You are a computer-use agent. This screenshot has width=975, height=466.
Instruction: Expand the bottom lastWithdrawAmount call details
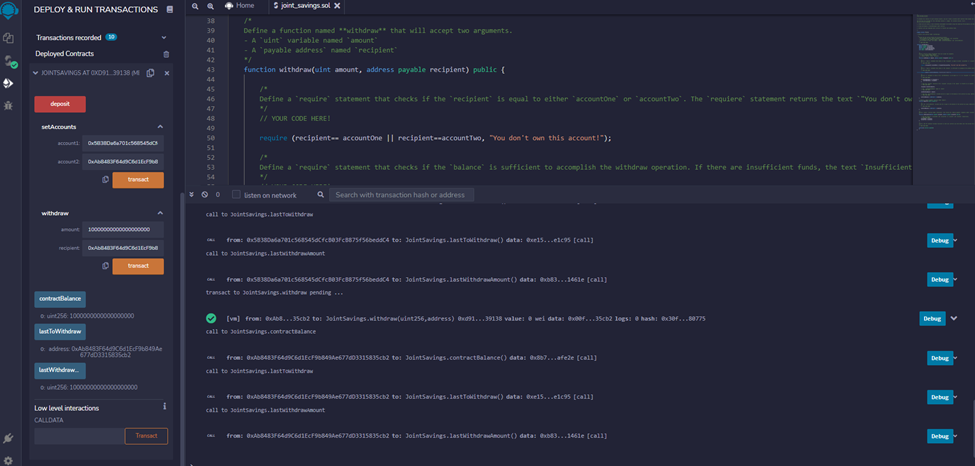pos(956,436)
